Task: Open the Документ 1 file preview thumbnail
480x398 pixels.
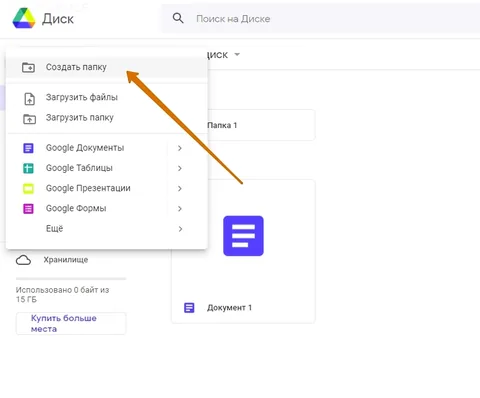Action: [243, 236]
